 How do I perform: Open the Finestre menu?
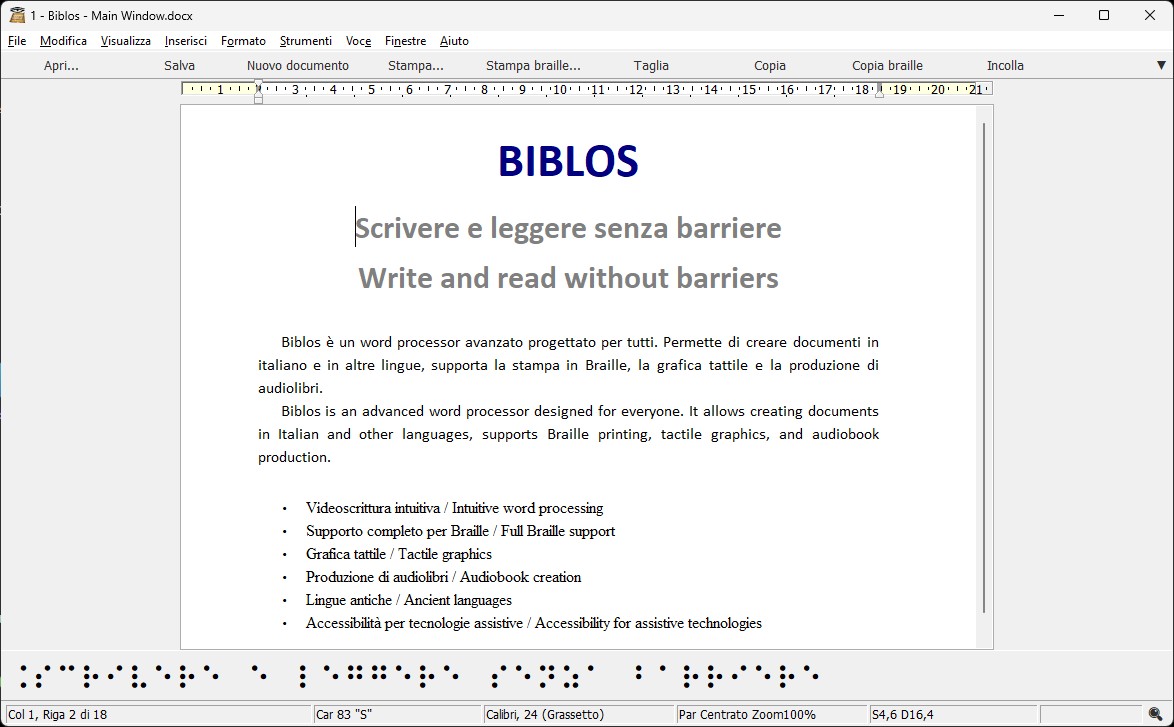point(405,41)
